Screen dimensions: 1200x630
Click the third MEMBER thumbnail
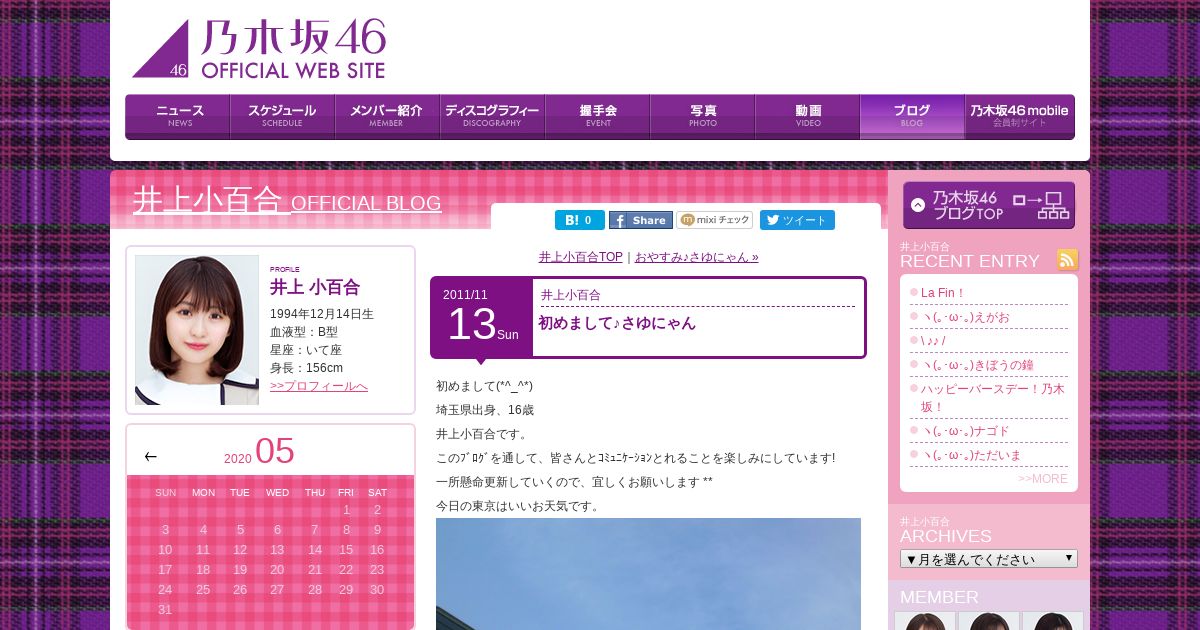coord(1053,621)
